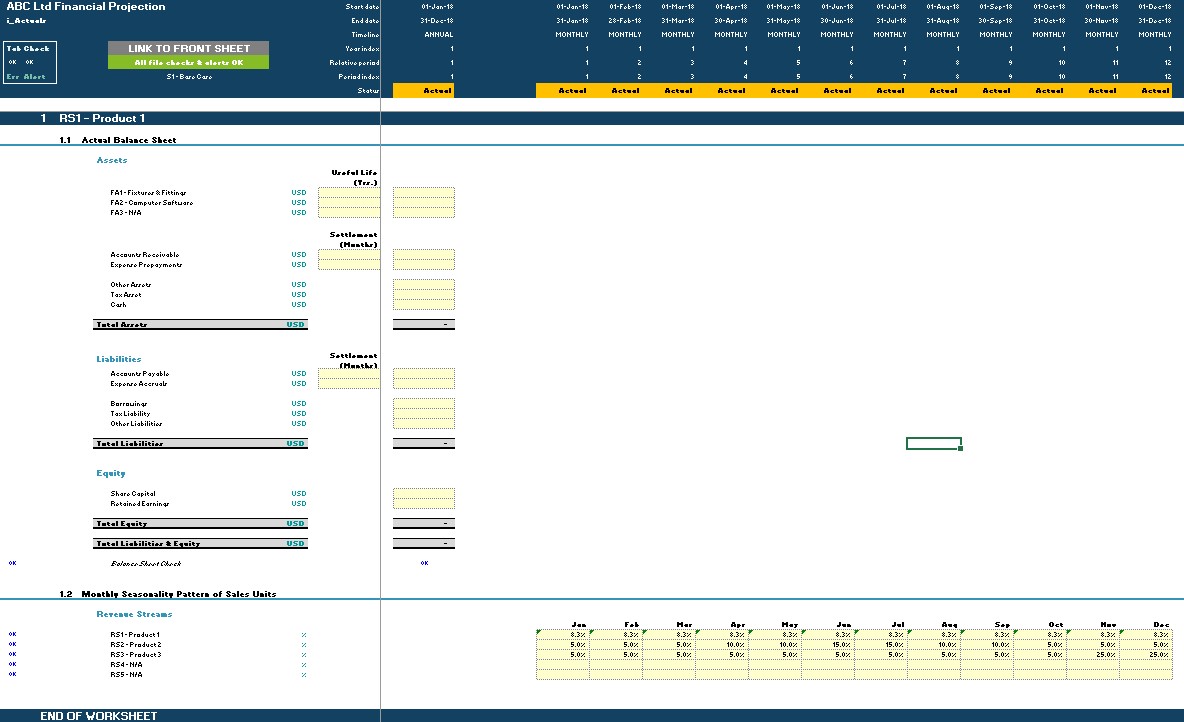Viewport: 1184px width, 722px height.
Task: Click the empty RS4 - N/A Jan seasonality cell
Action: (x=563, y=665)
